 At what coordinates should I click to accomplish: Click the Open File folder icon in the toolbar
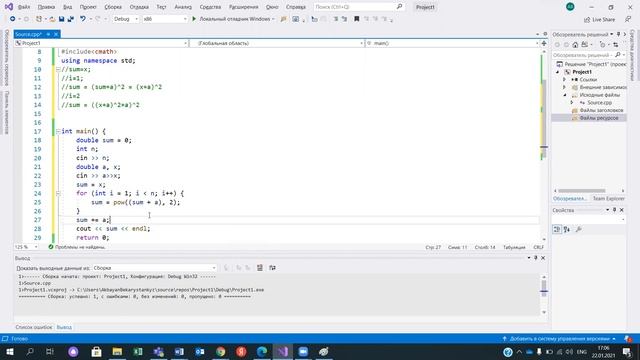click(x=52, y=19)
